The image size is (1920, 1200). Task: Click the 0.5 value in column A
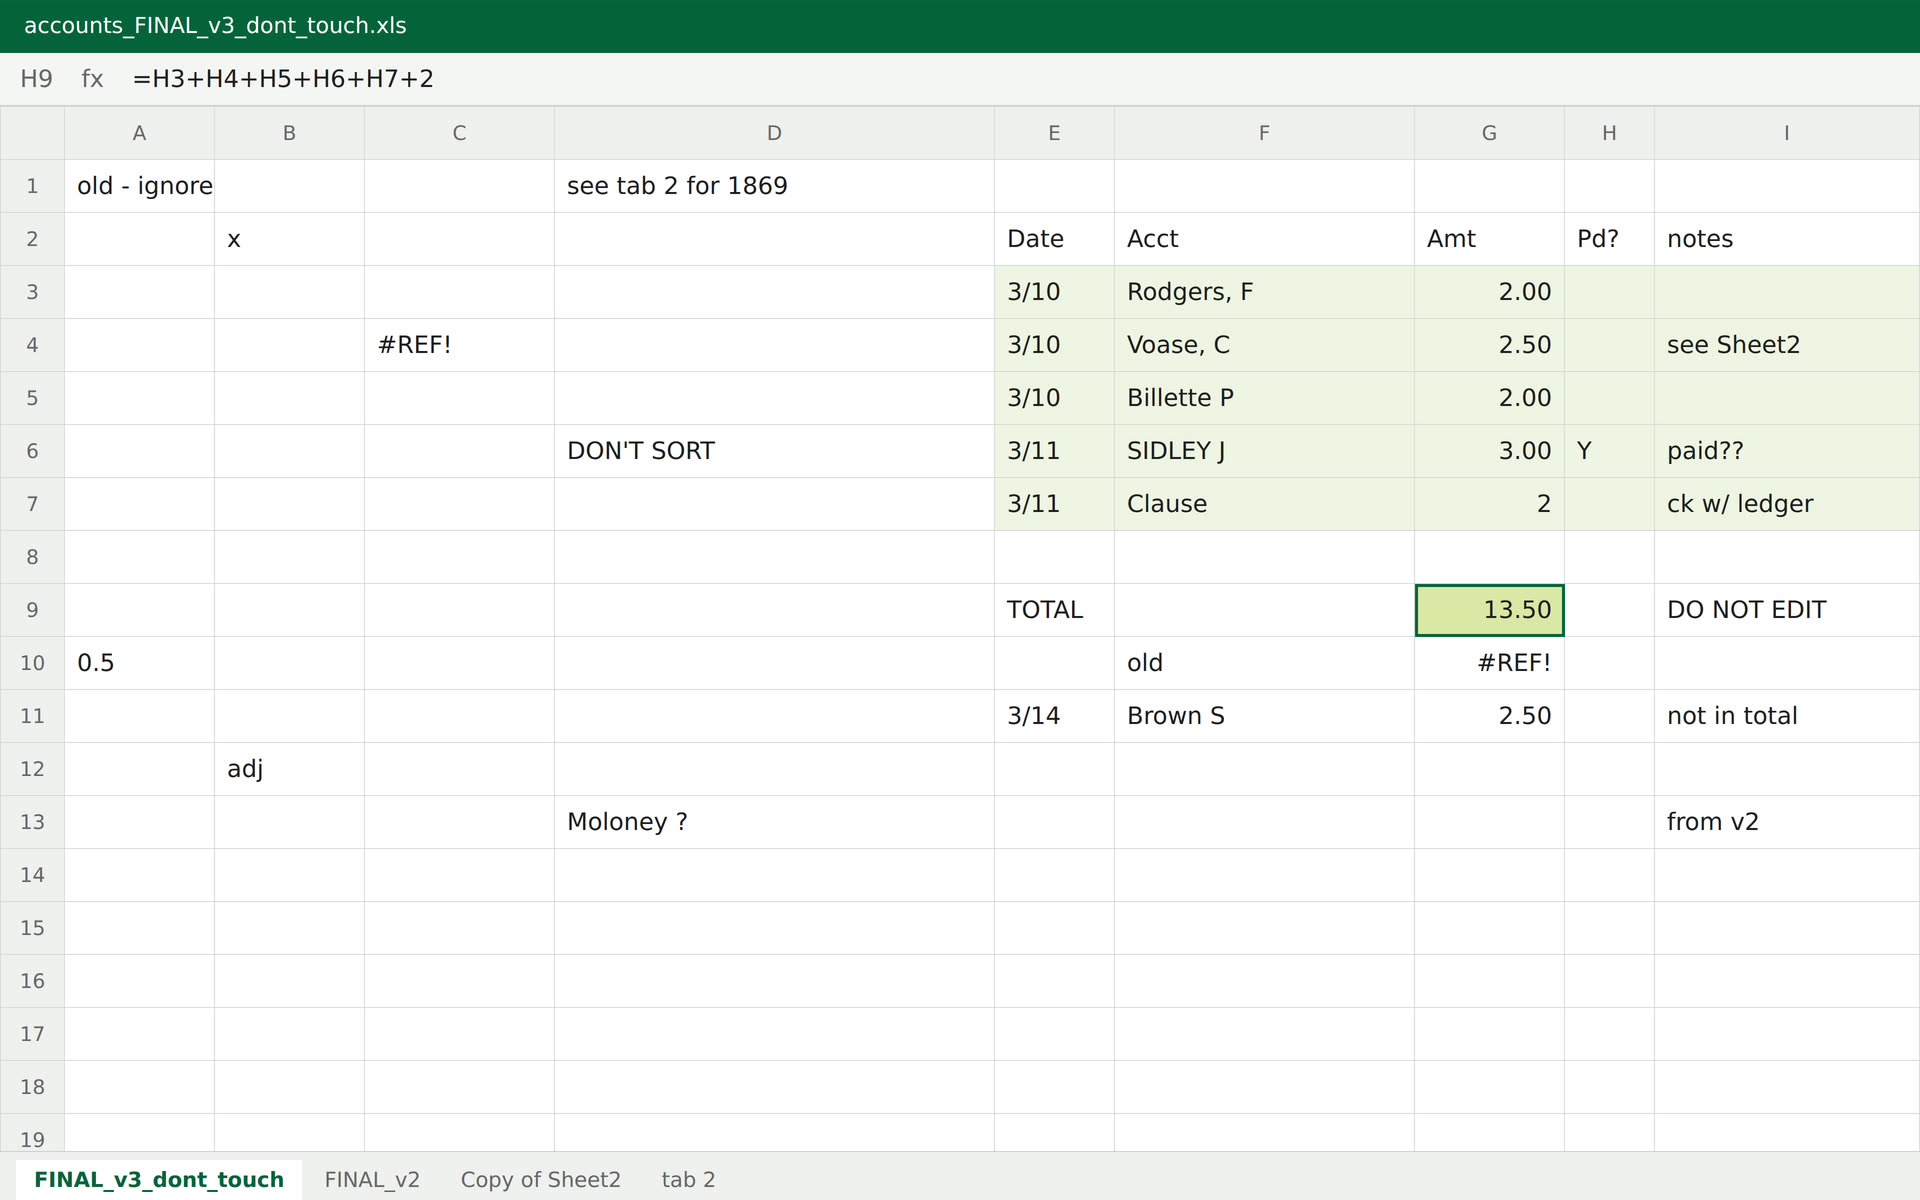point(139,663)
